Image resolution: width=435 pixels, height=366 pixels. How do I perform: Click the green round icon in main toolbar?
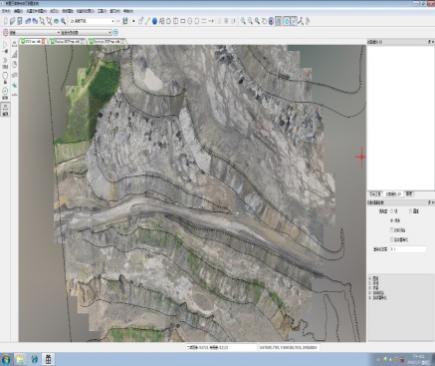pyautogui.click(x=56, y=21)
